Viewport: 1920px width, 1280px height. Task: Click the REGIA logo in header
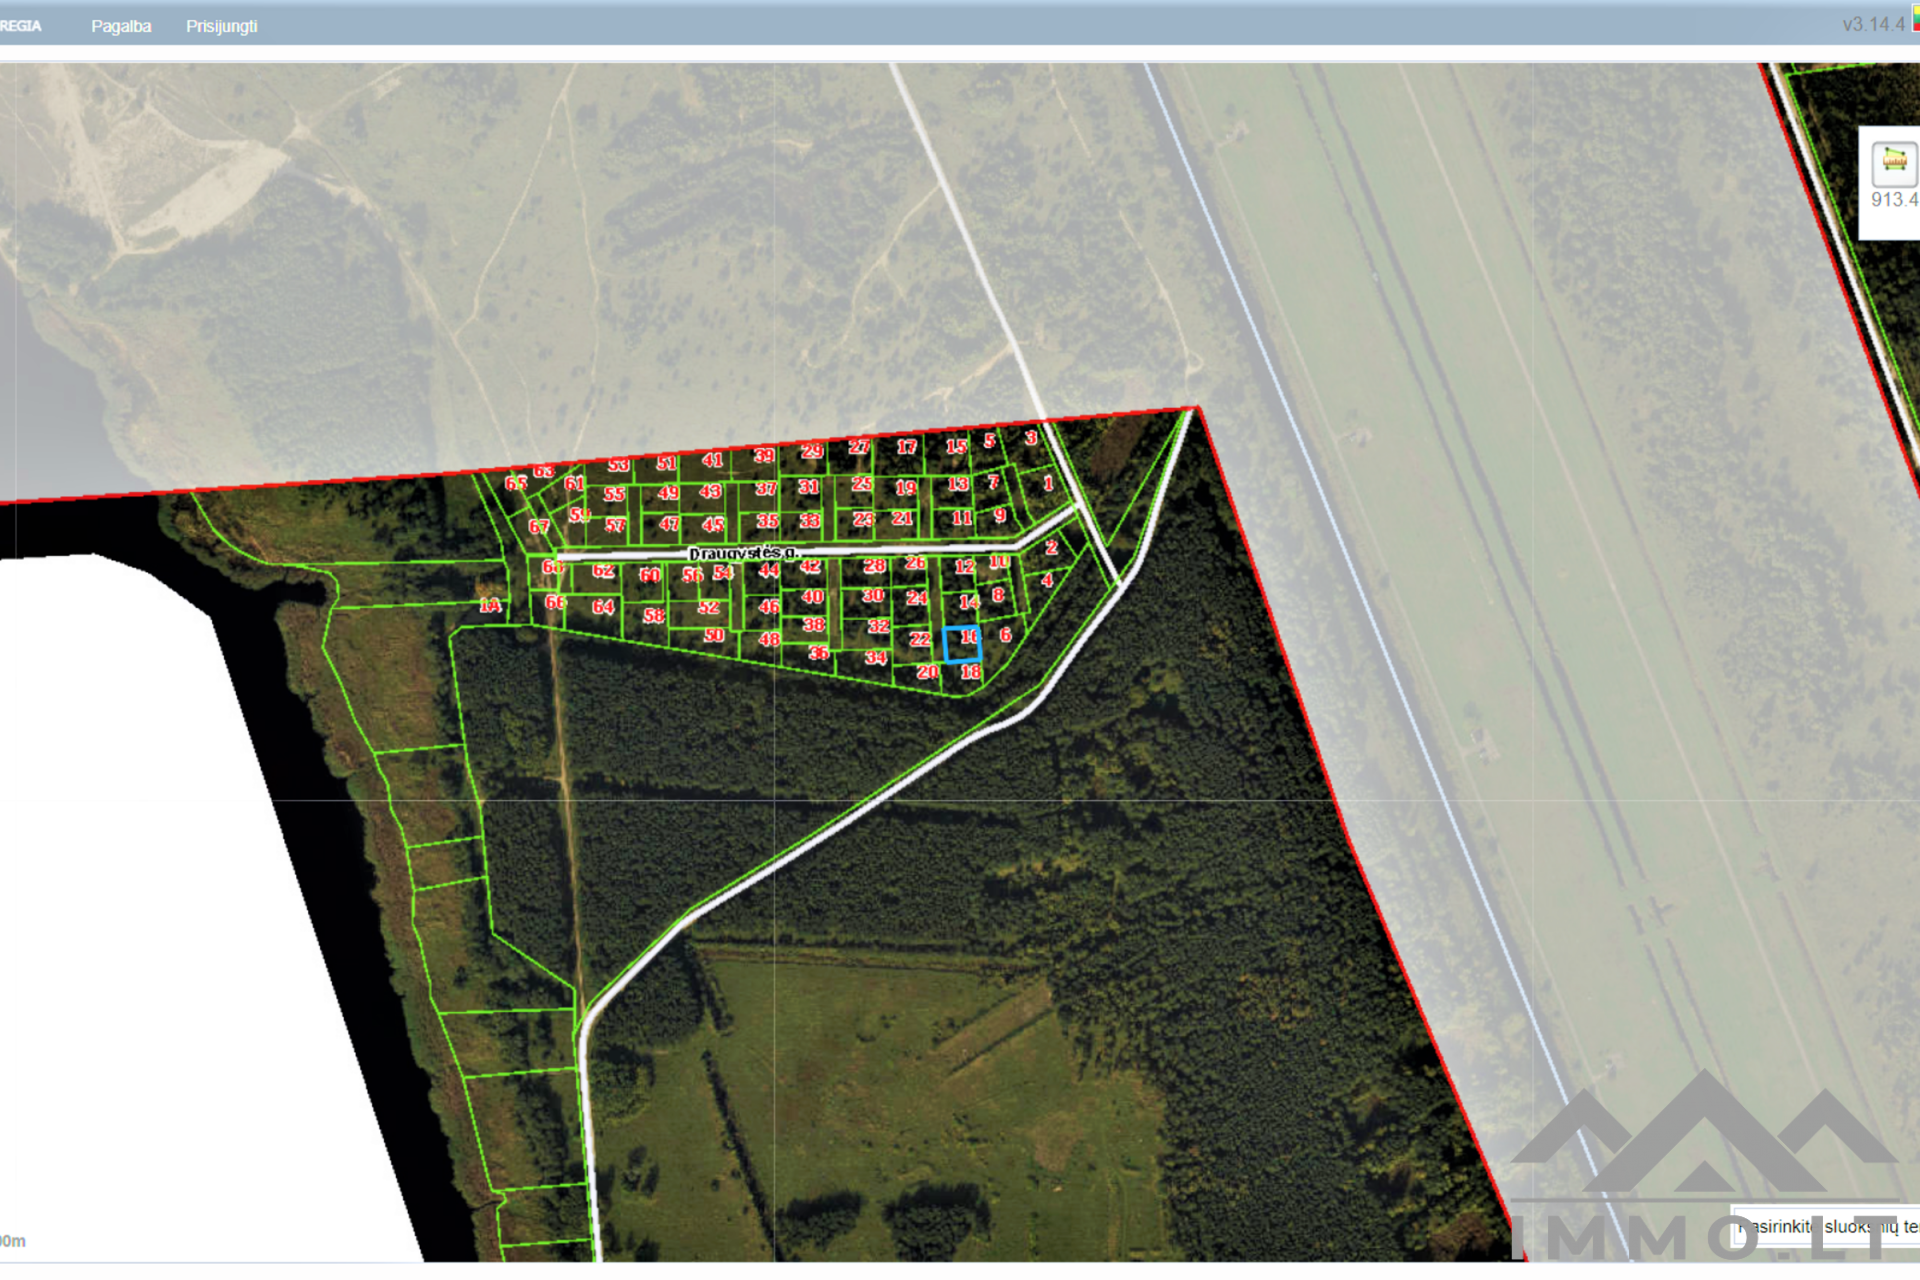[x=21, y=26]
